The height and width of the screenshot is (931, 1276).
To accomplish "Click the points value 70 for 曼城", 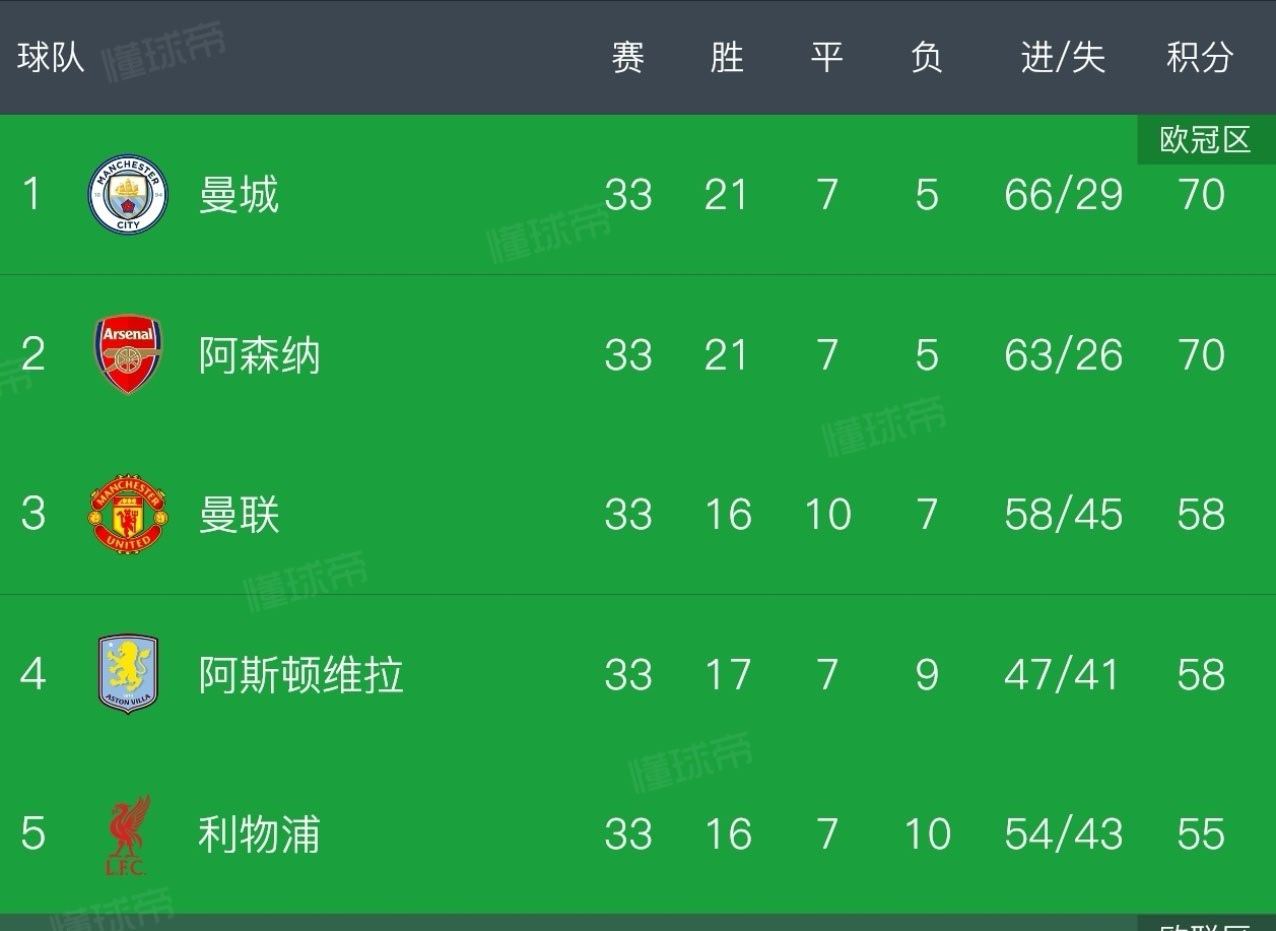I will coord(1202,195).
